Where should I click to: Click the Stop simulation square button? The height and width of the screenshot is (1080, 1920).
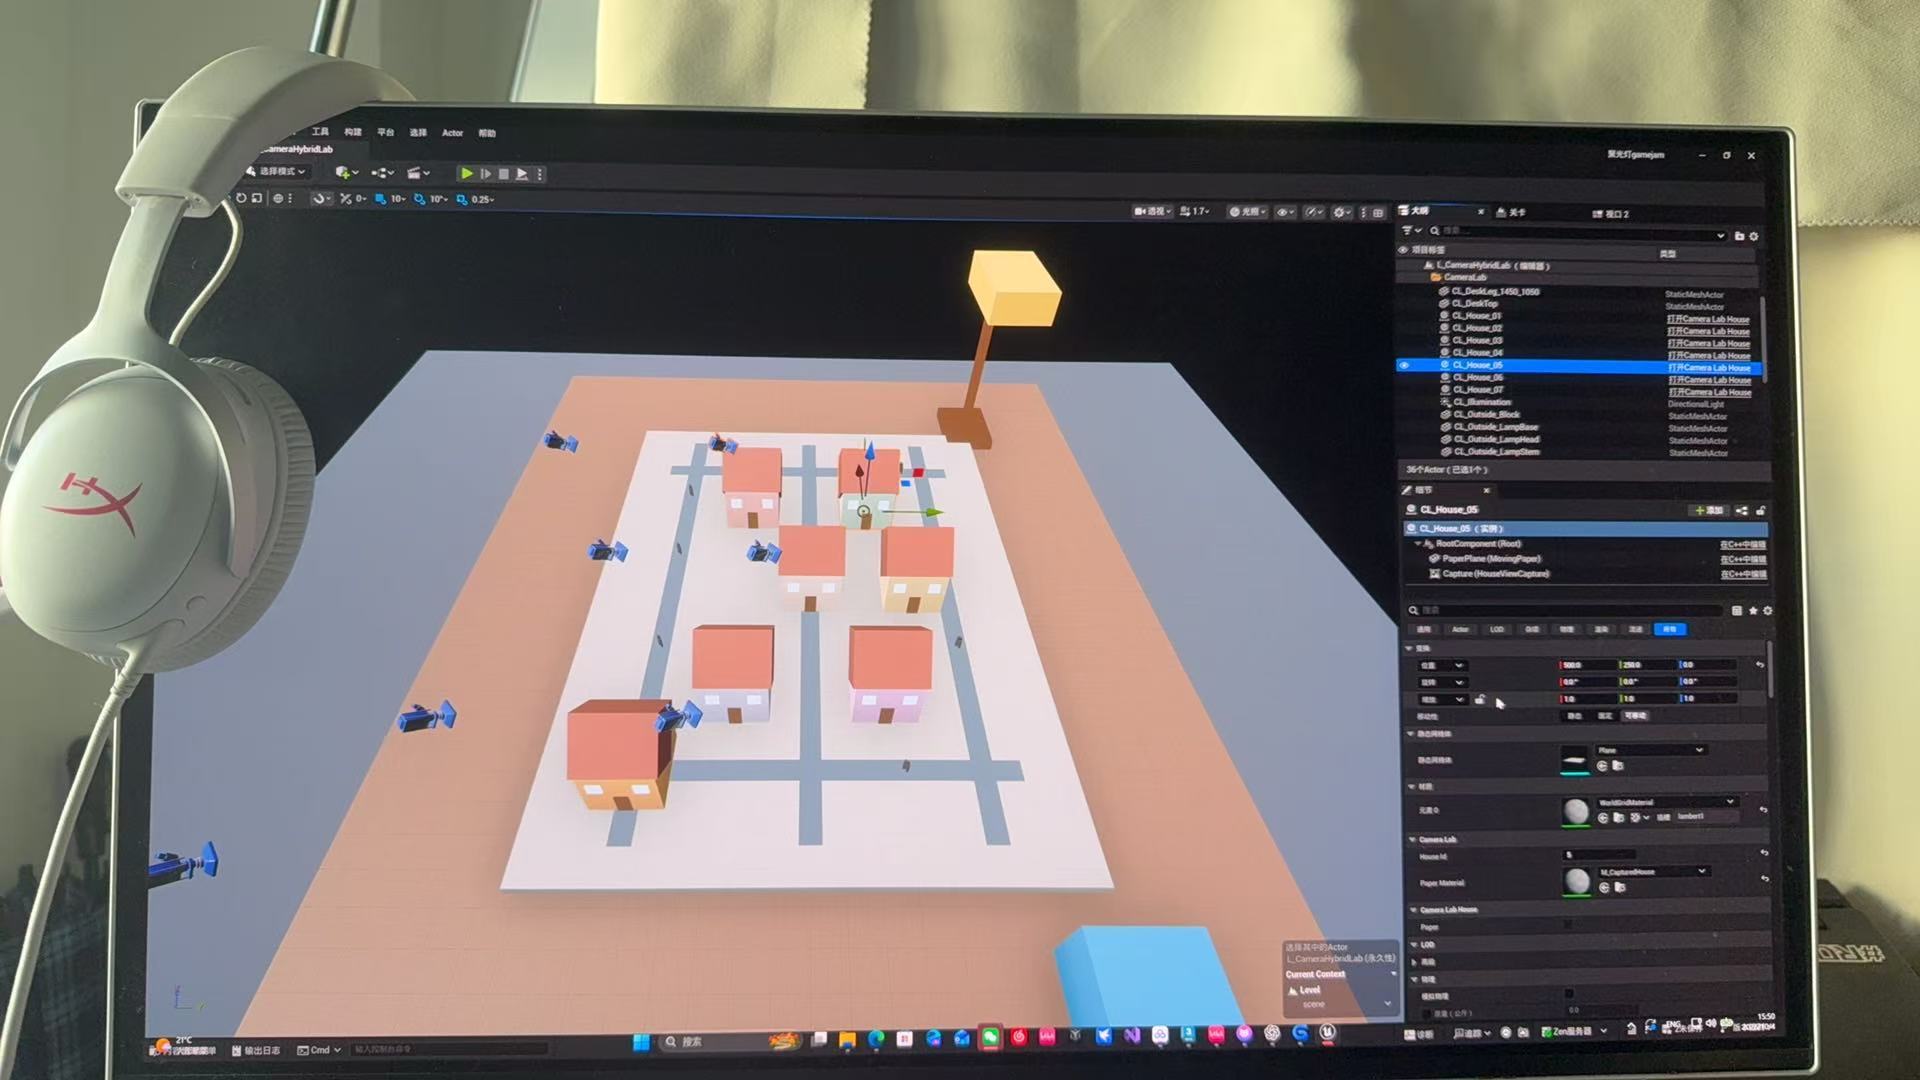(x=504, y=174)
